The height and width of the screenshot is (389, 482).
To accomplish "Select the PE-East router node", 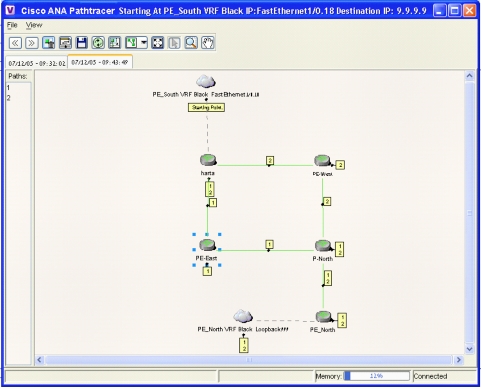I will click(208, 245).
